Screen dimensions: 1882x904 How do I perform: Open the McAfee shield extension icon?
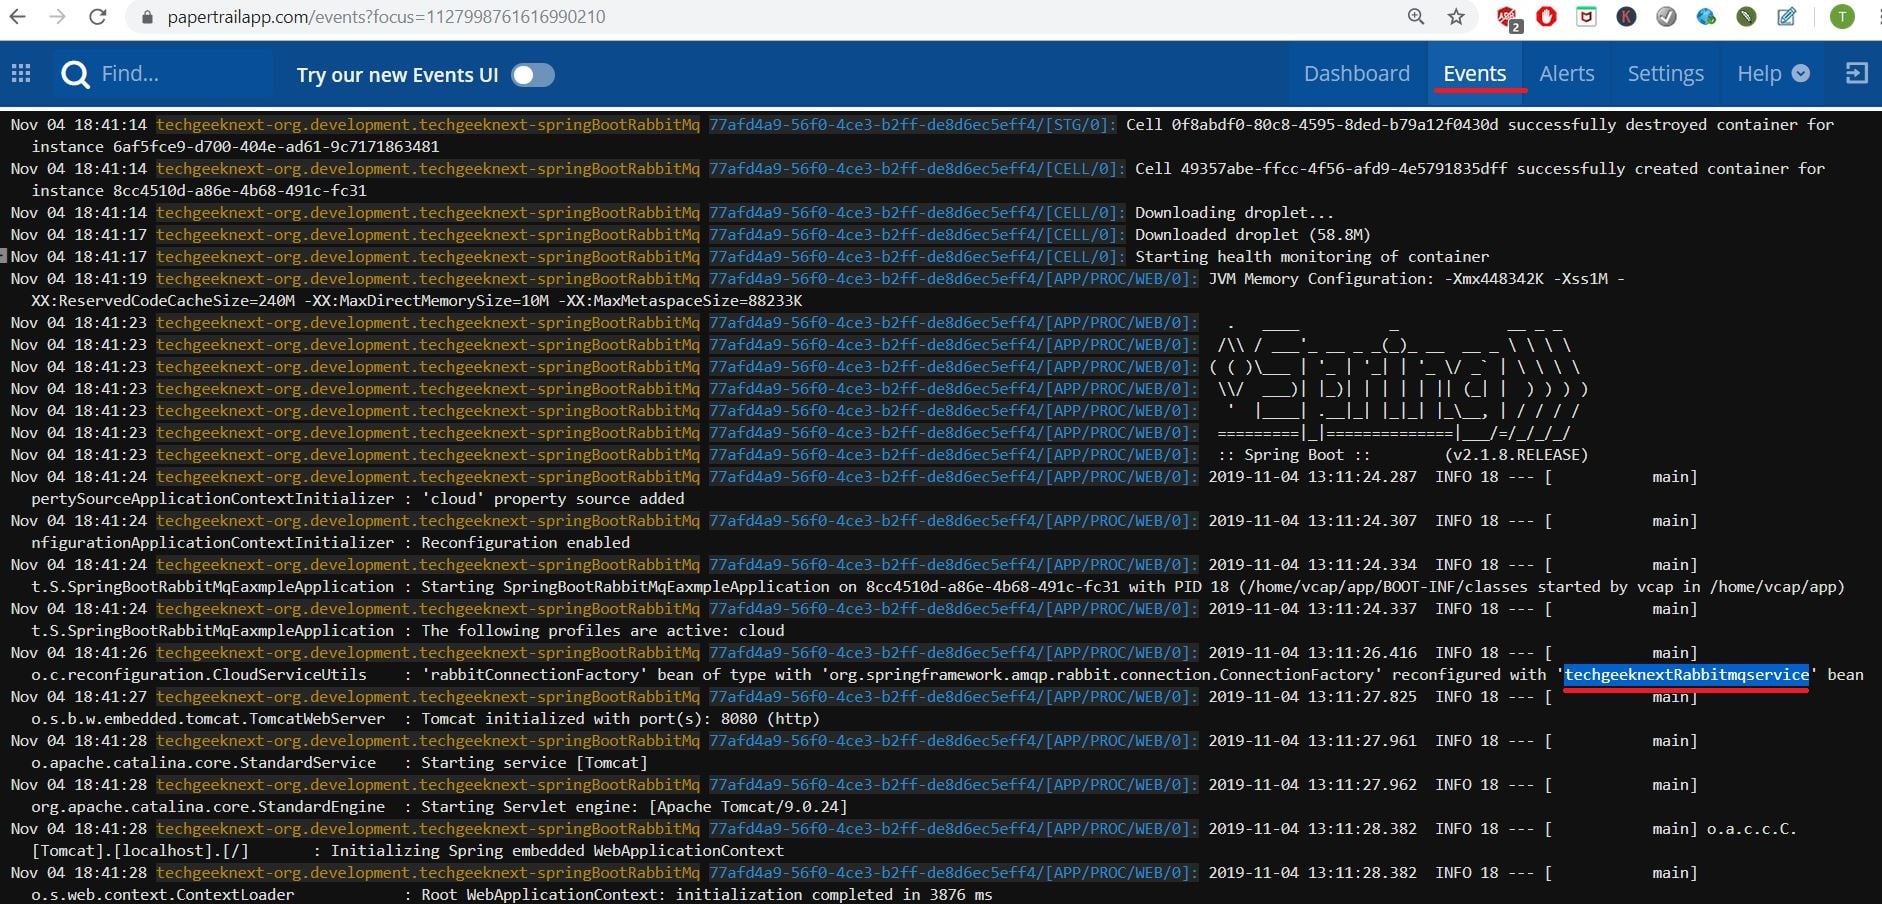[1586, 17]
